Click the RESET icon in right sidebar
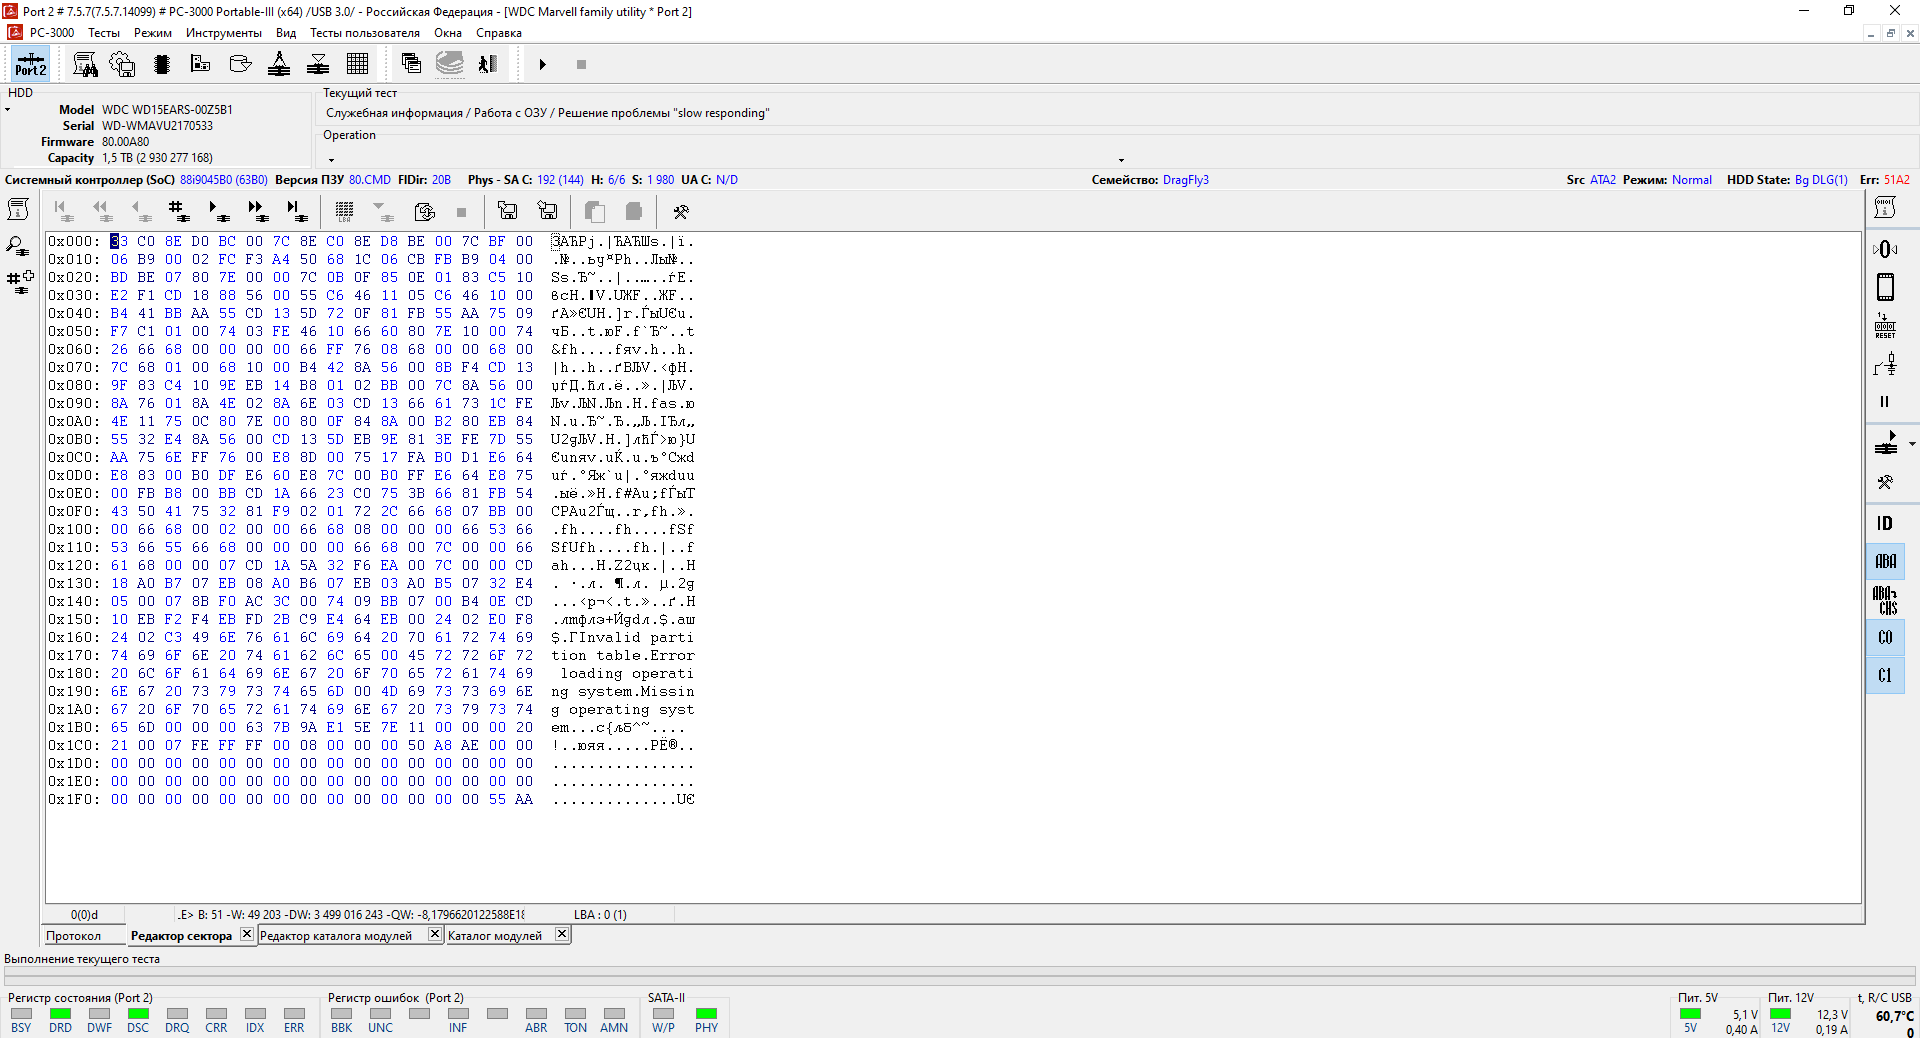This screenshot has width=1920, height=1038. pyautogui.click(x=1885, y=327)
